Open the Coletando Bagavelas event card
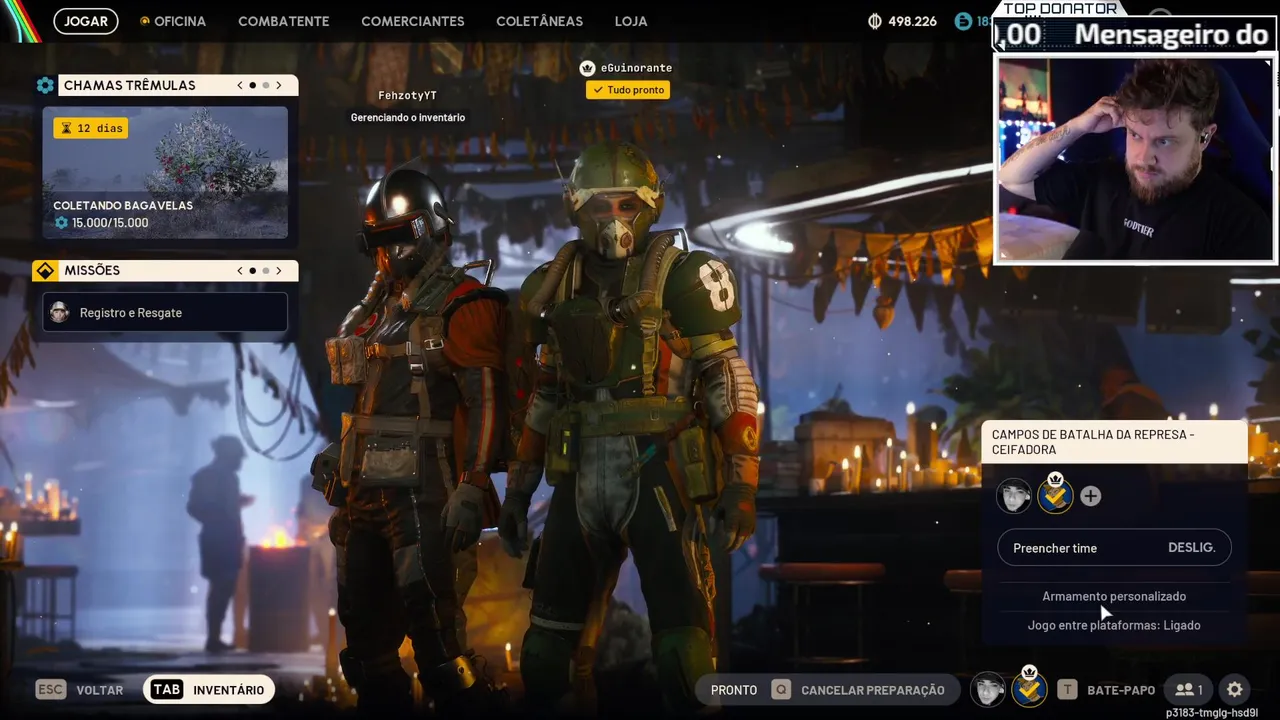Image resolution: width=1280 pixels, height=720 pixels. coord(165,173)
